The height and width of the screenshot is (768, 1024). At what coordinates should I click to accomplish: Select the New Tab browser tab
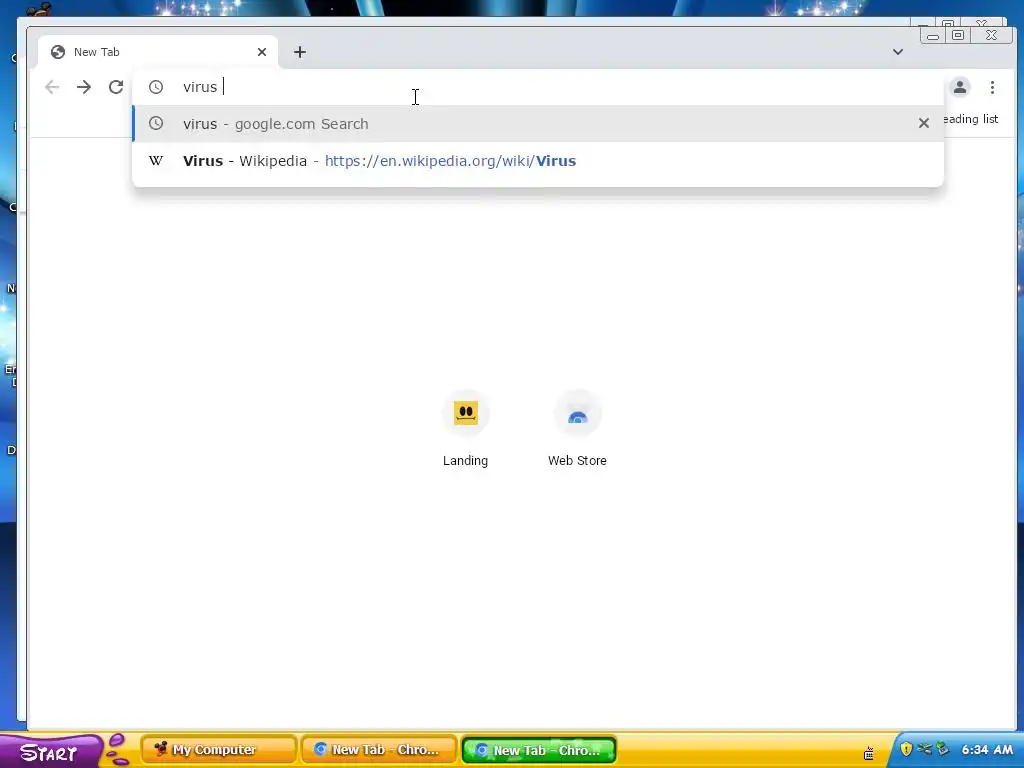(x=157, y=52)
